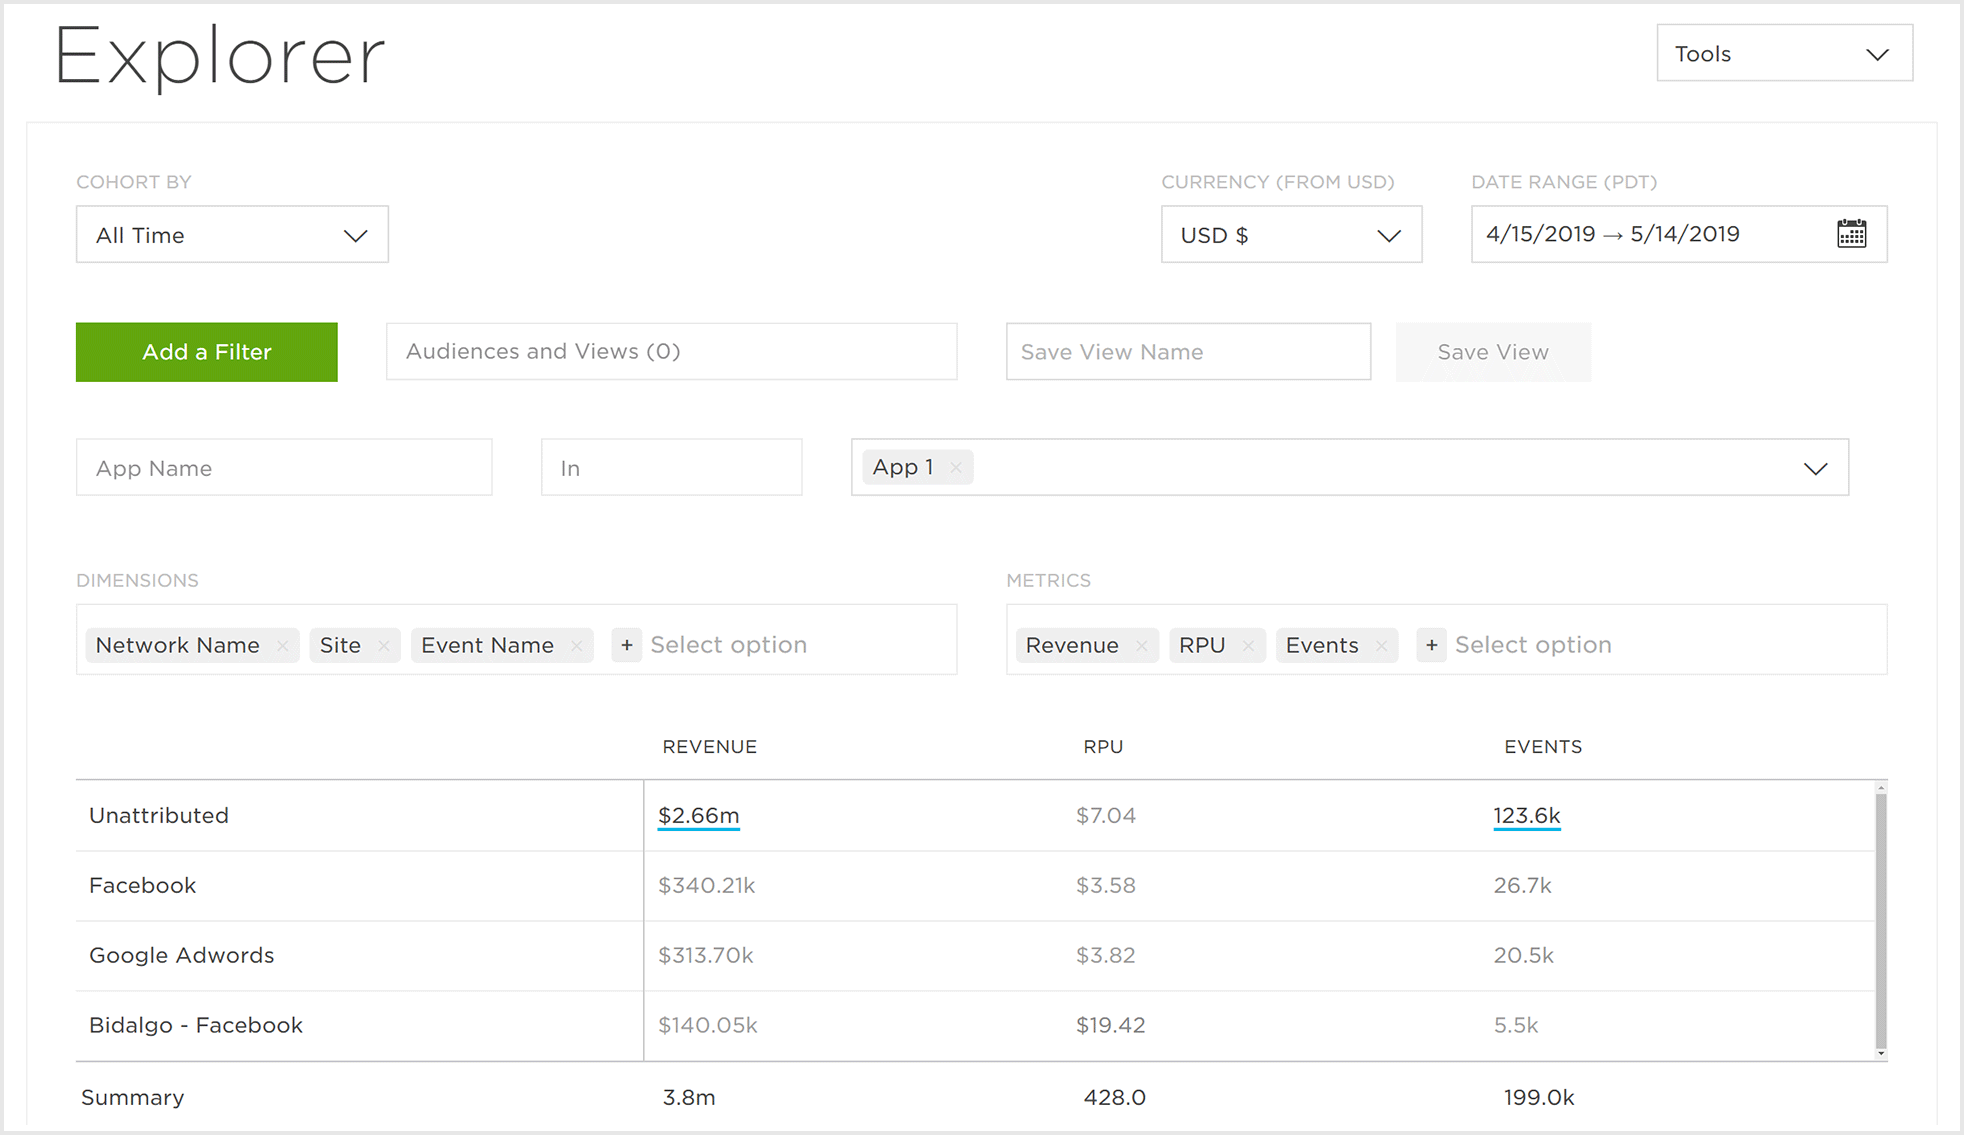Click the Save View Name input field
The width and height of the screenshot is (1964, 1135).
pos(1187,352)
